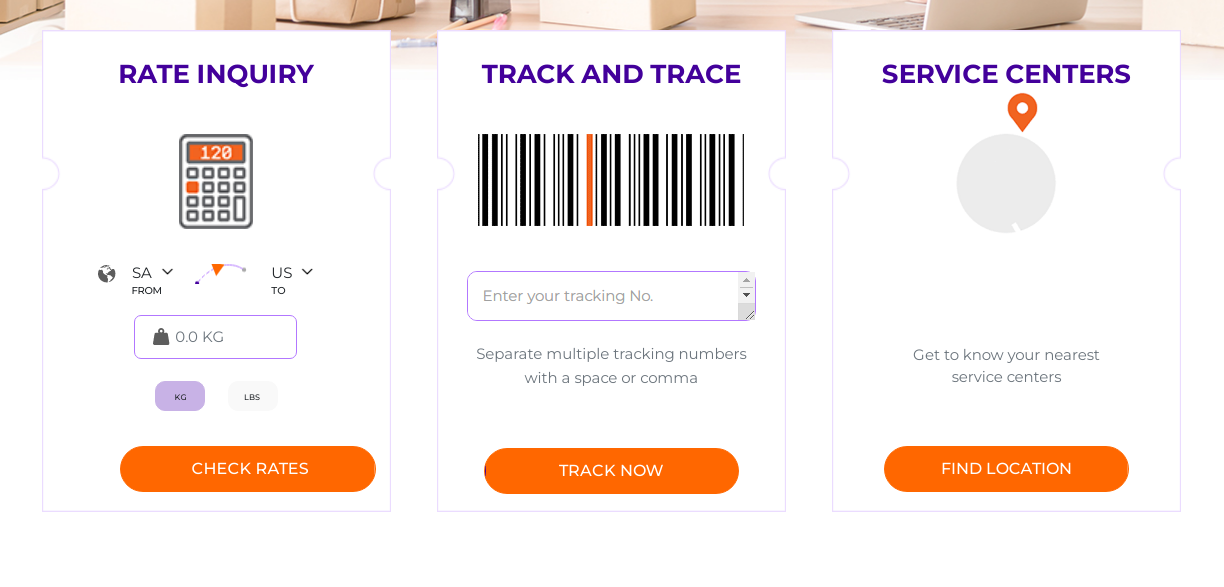Screen dimensions: 1224x587
Task: Click the RATE INQUIRY heading
Action: 216,74
